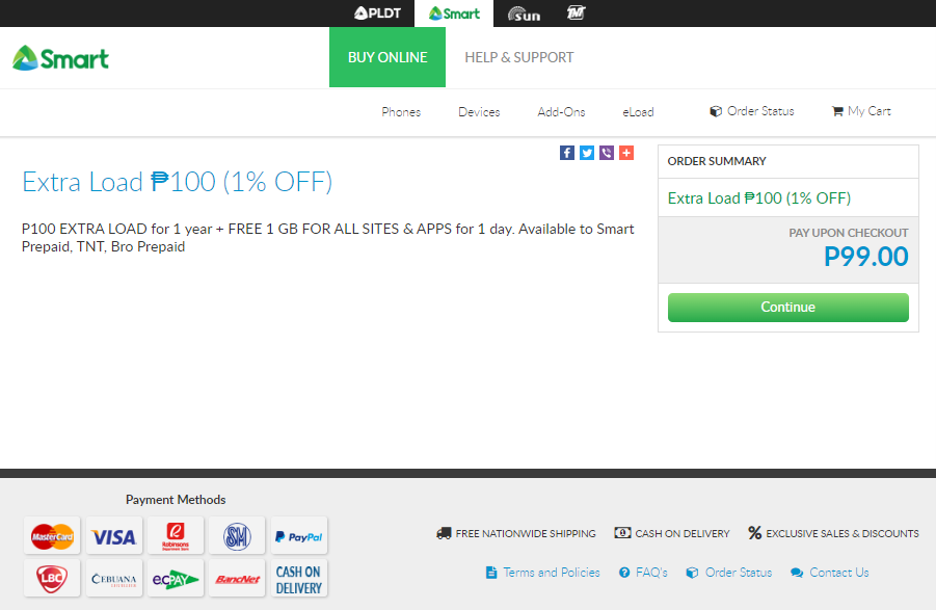Open Terms and Policies

tap(543, 572)
